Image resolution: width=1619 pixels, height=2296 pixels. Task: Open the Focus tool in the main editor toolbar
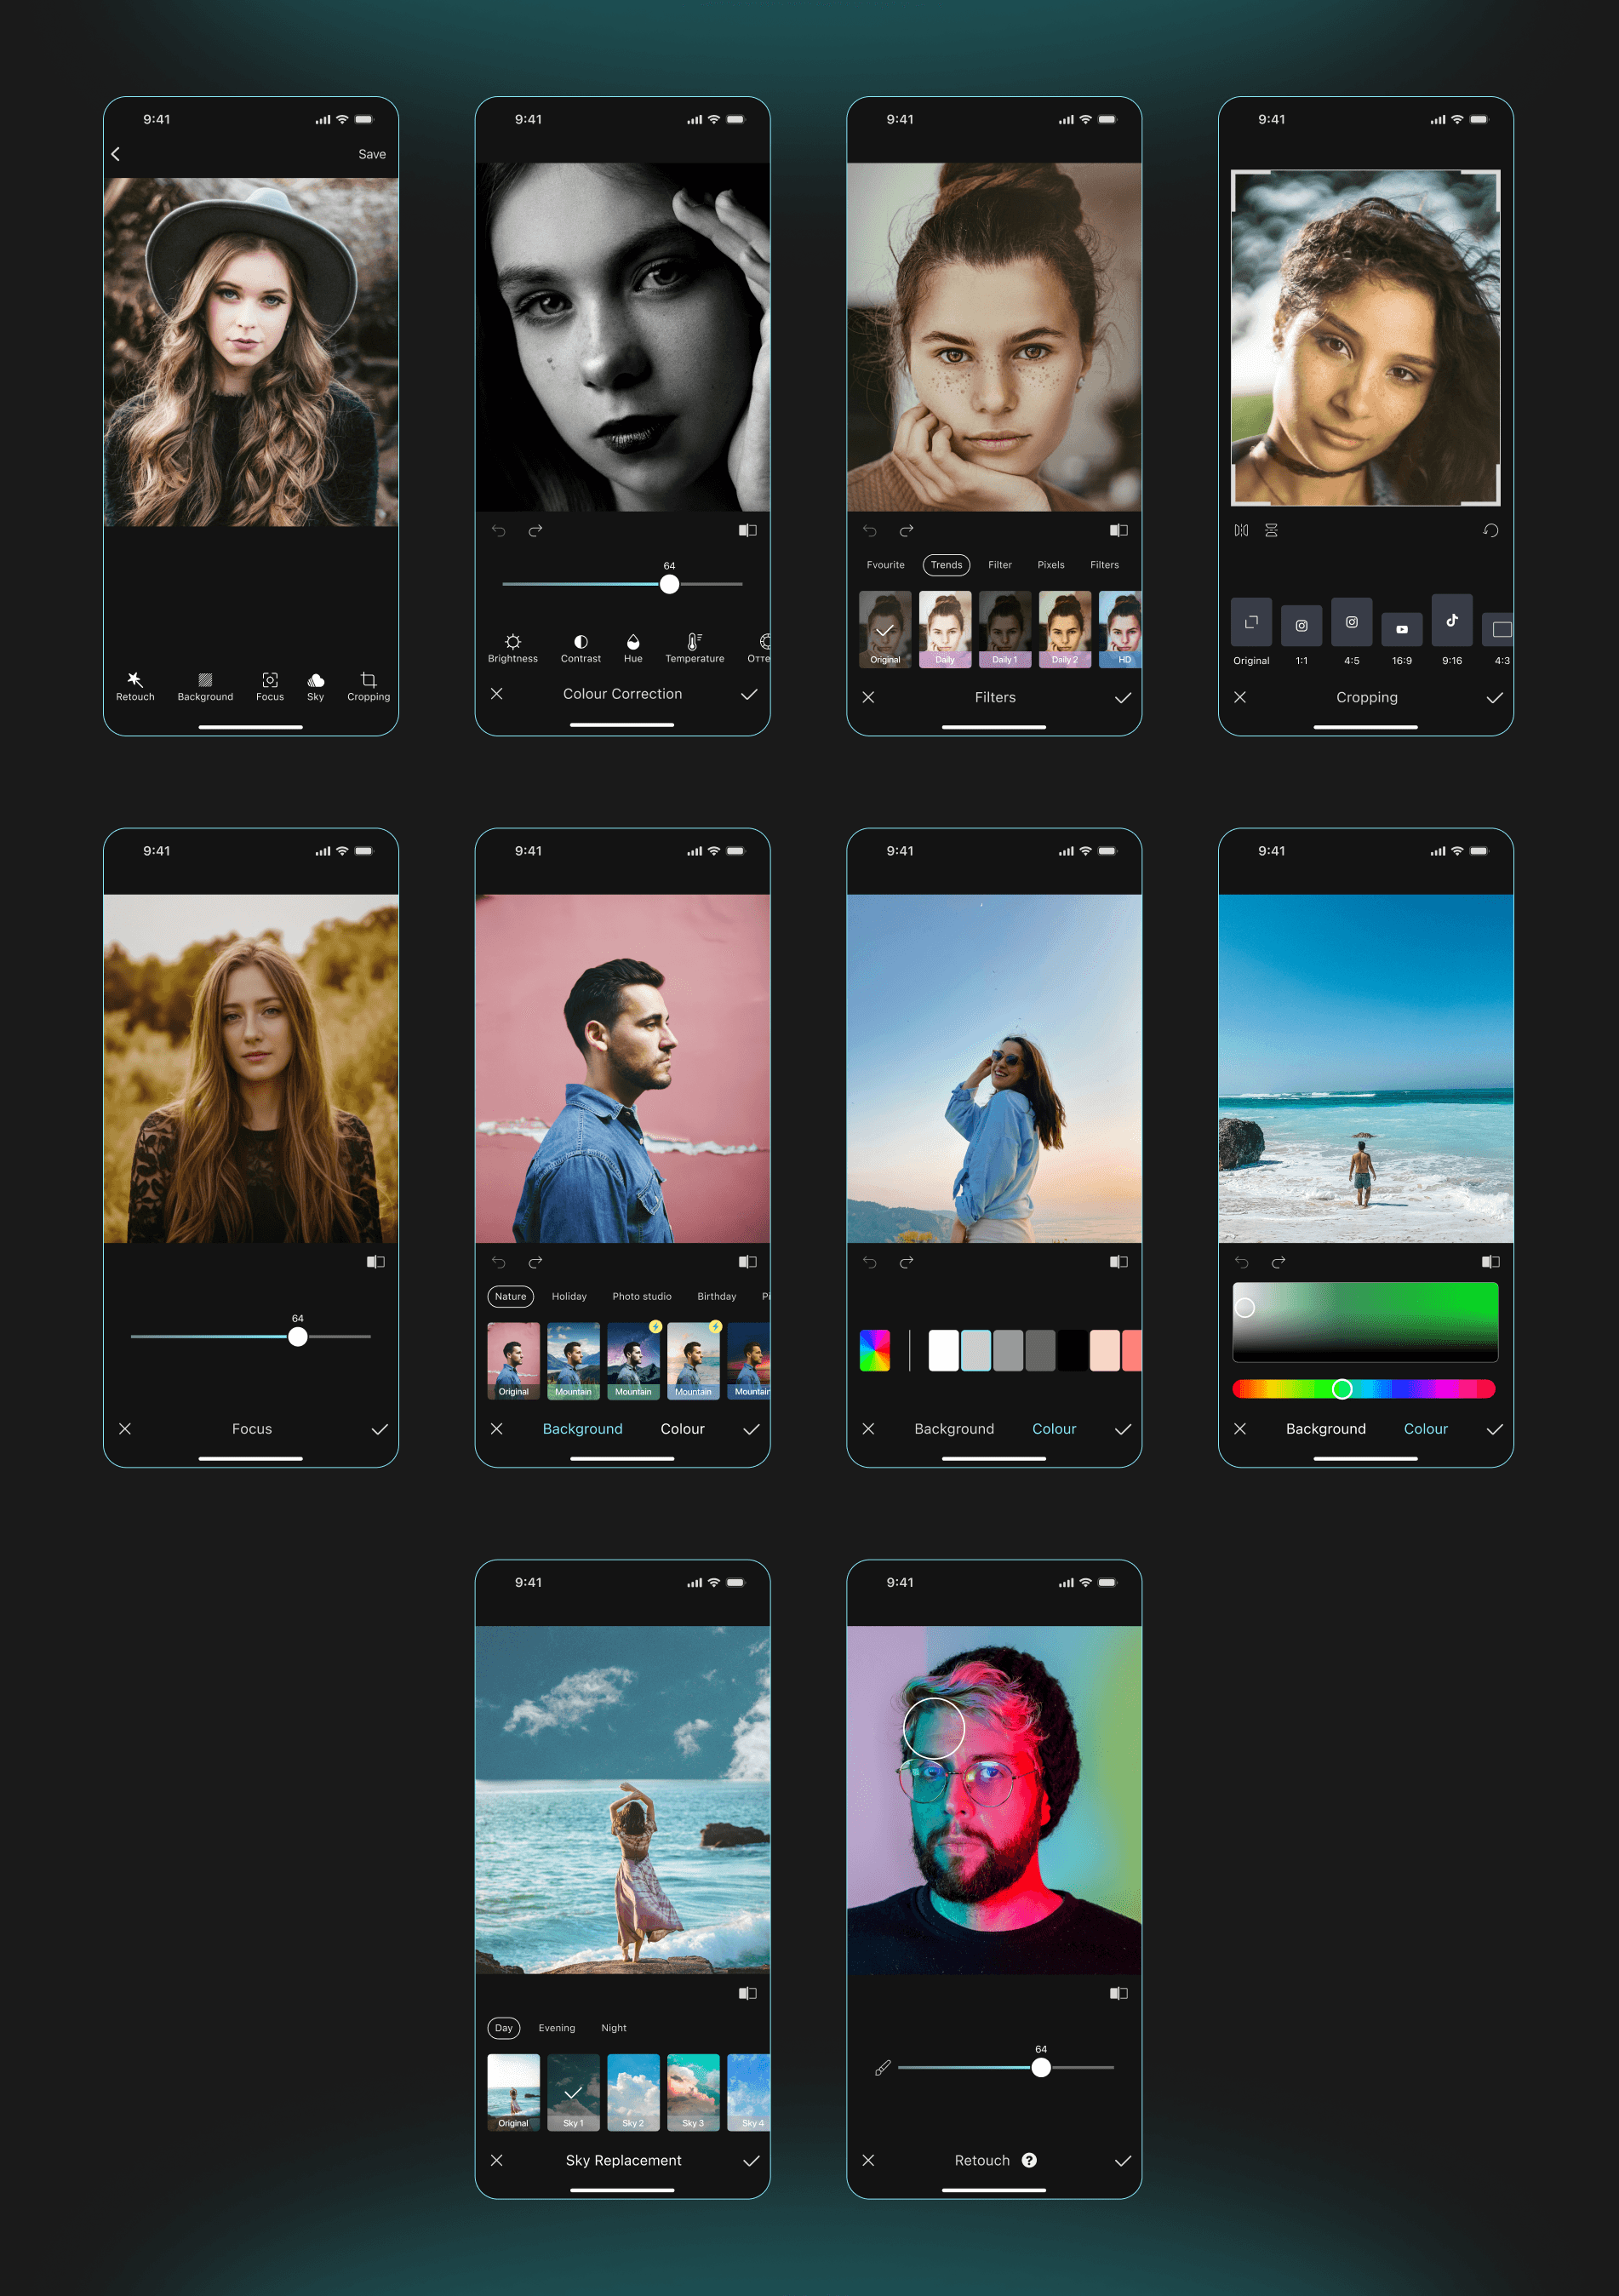click(270, 686)
